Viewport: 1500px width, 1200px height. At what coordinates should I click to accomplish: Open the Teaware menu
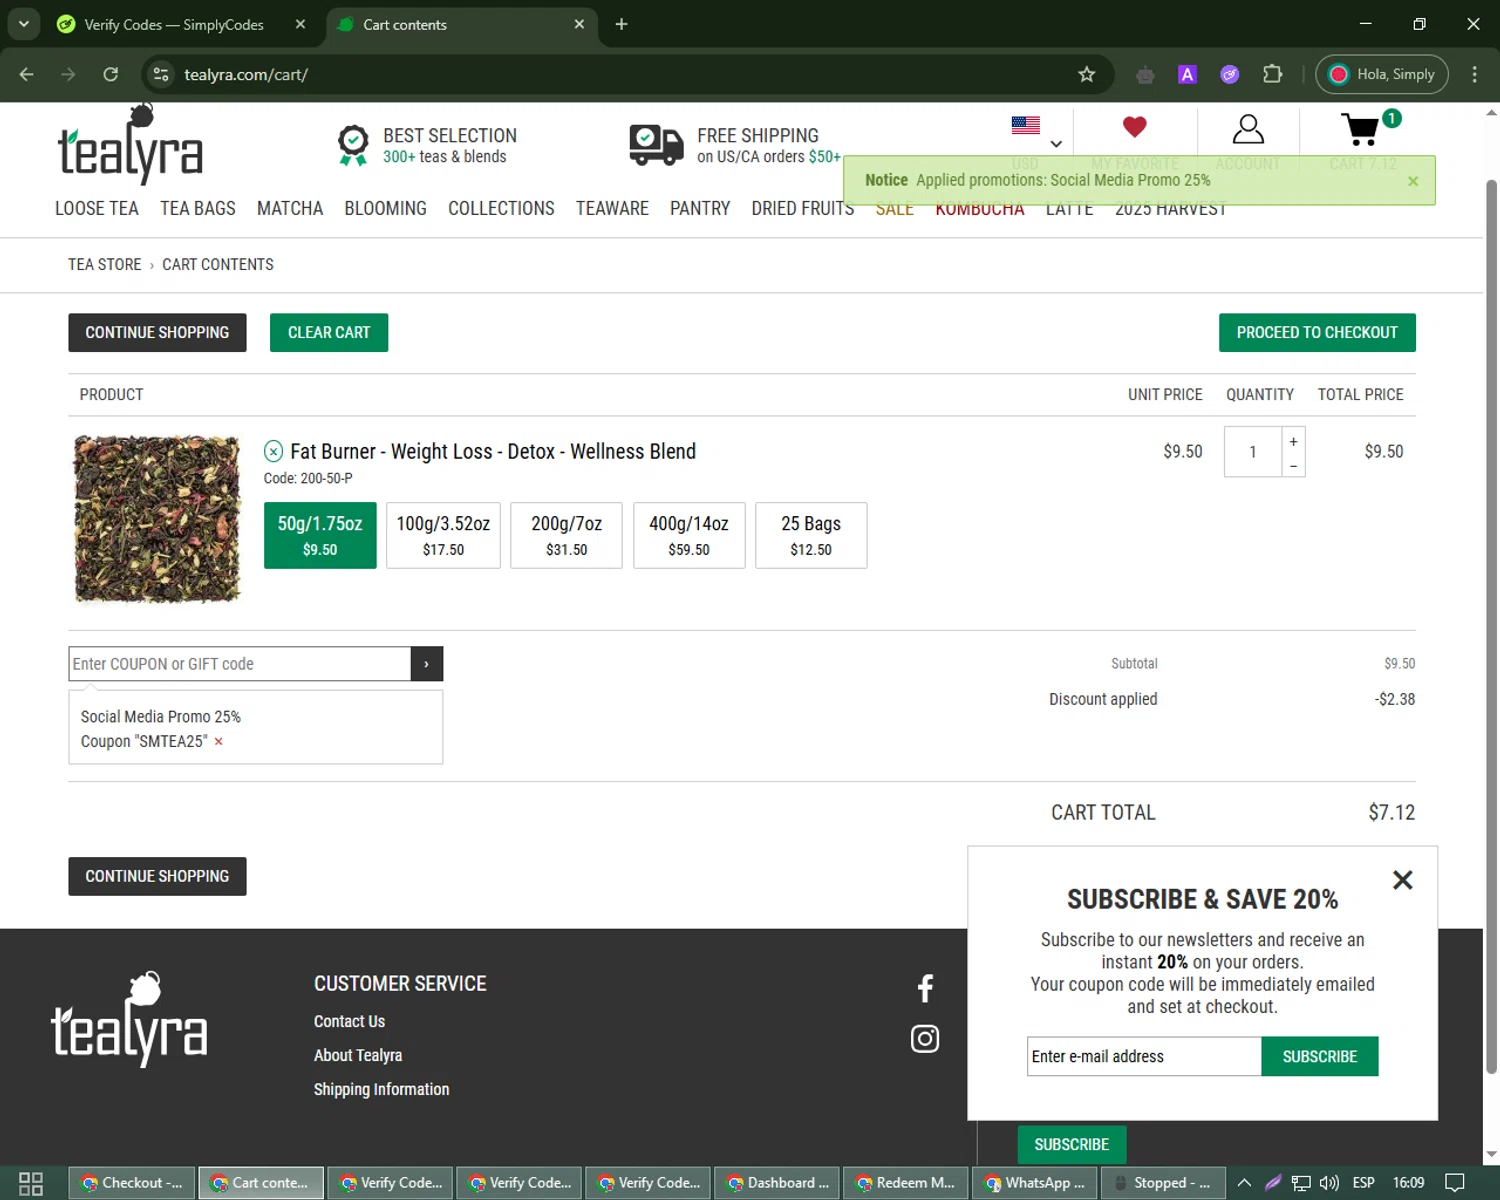pyautogui.click(x=612, y=208)
